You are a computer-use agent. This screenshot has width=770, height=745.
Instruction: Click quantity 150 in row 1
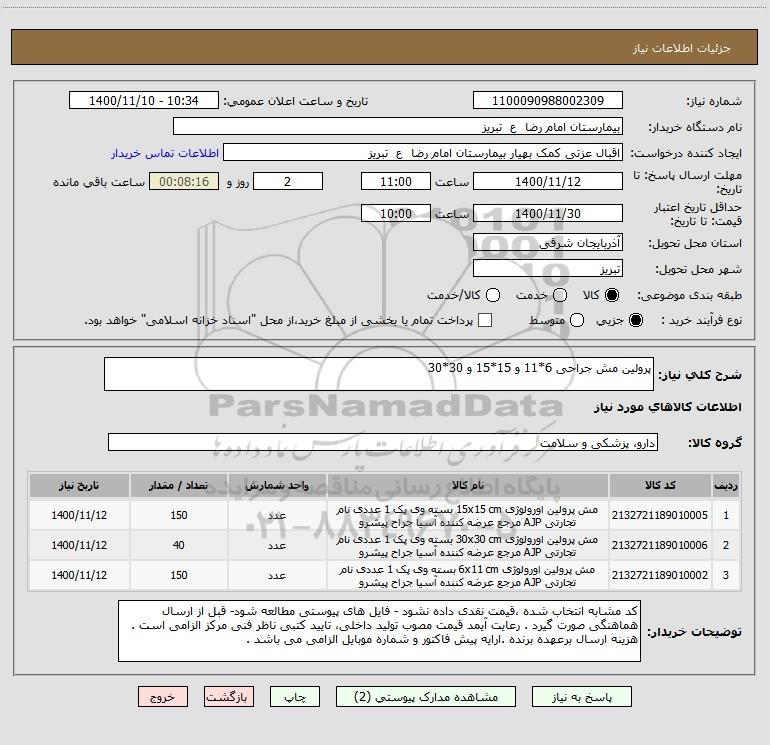tap(179, 515)
